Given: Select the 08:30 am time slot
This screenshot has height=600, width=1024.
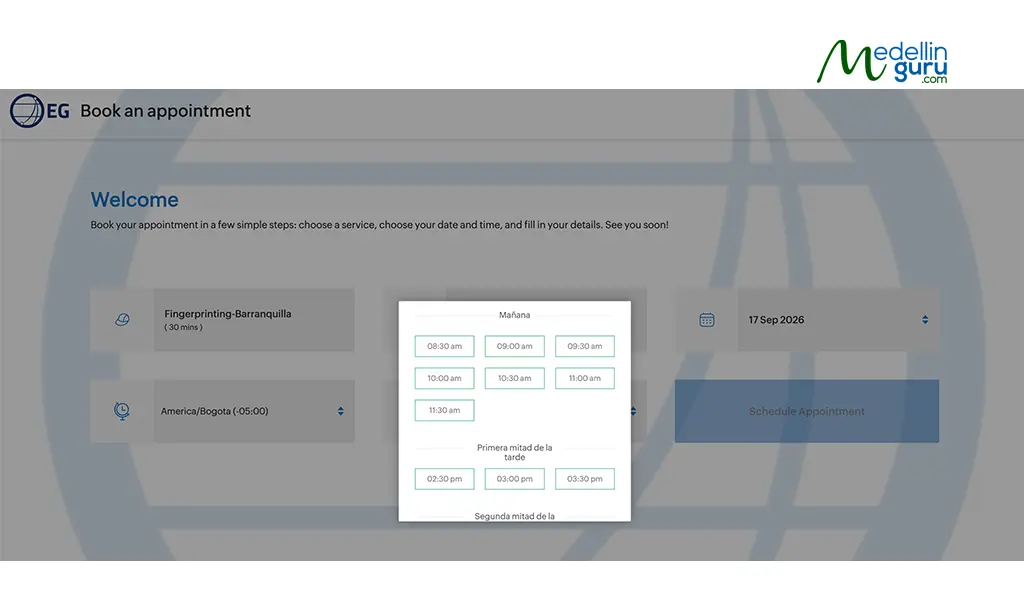Looking at the screenshot, I should [x=444, y=346].
